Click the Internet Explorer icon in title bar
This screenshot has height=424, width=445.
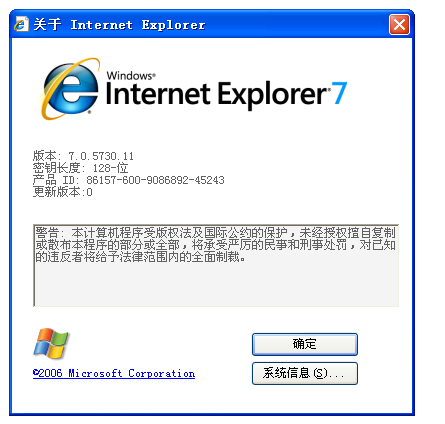[x=21, y=24]
